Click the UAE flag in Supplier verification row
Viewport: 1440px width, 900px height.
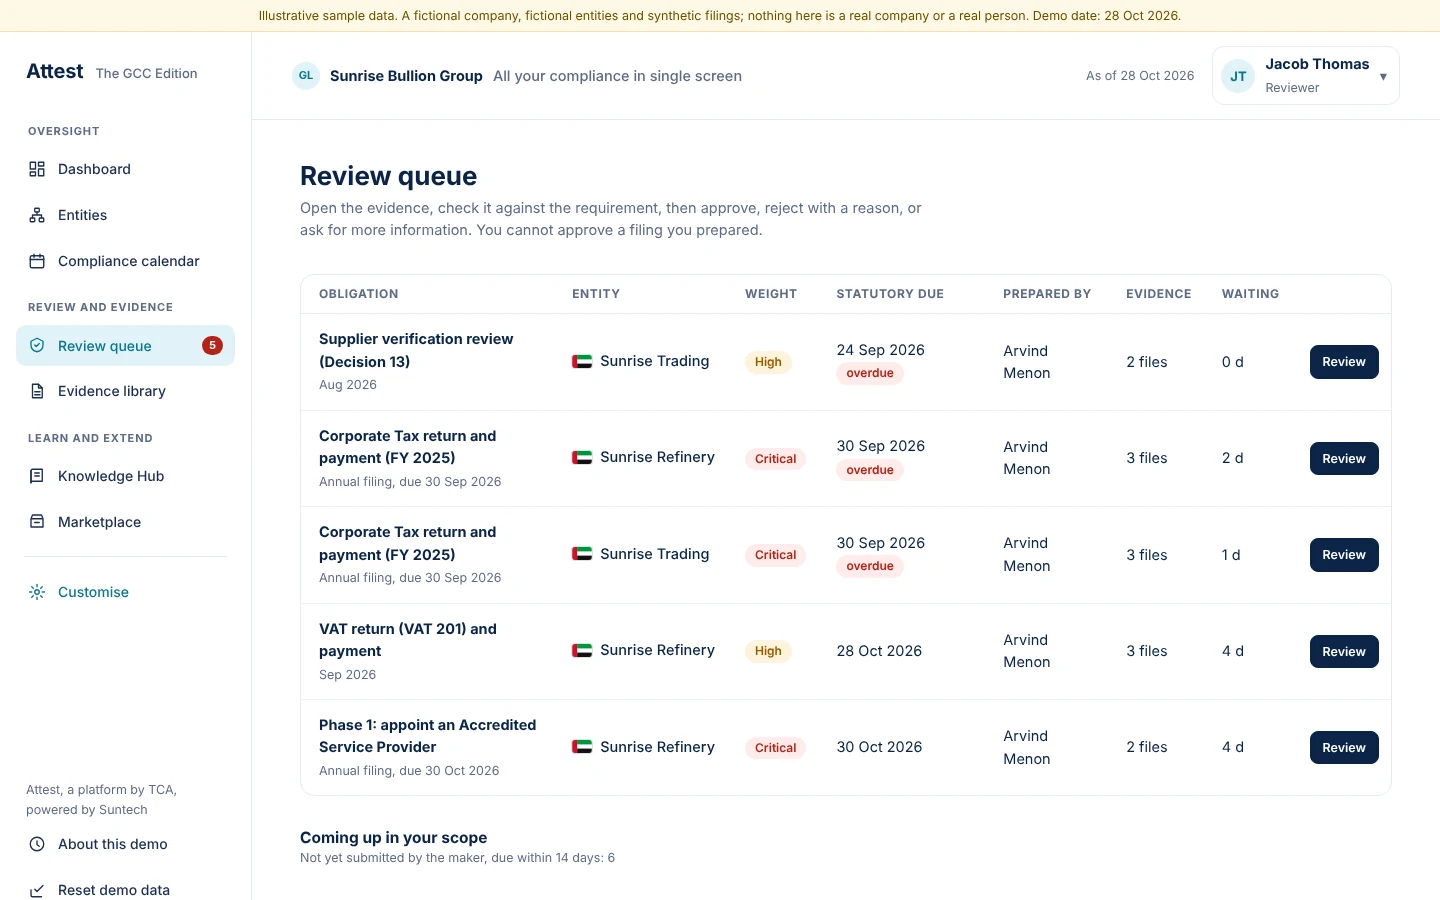point(582,361)
